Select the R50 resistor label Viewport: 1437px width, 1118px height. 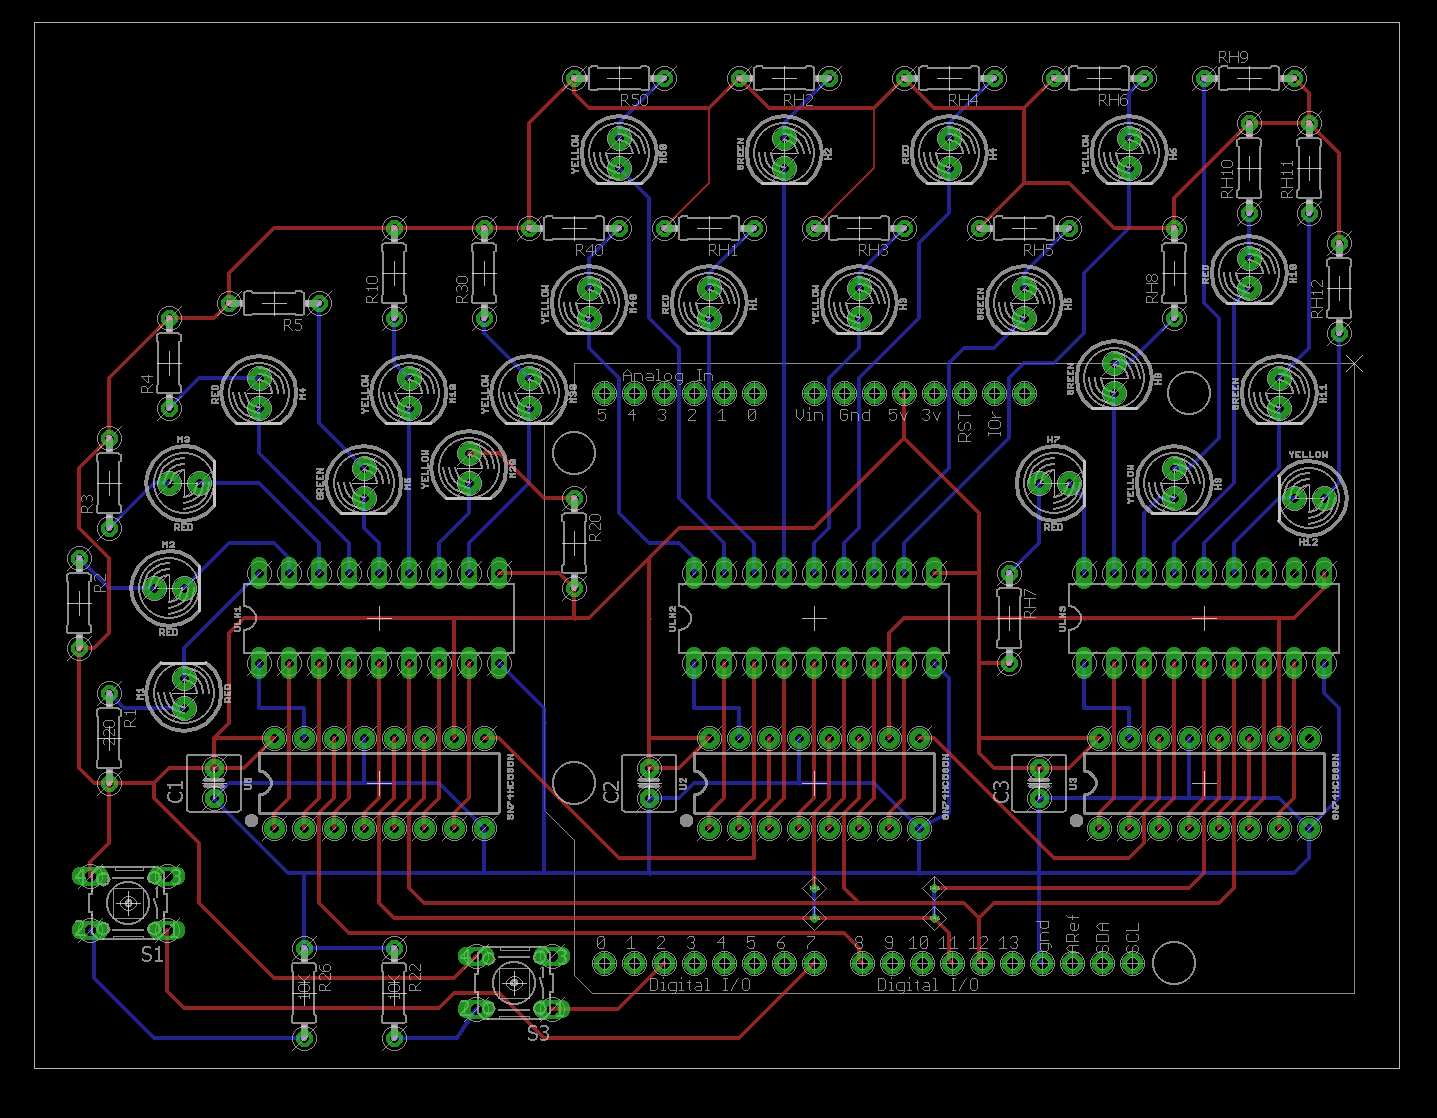tap(634, 100)
